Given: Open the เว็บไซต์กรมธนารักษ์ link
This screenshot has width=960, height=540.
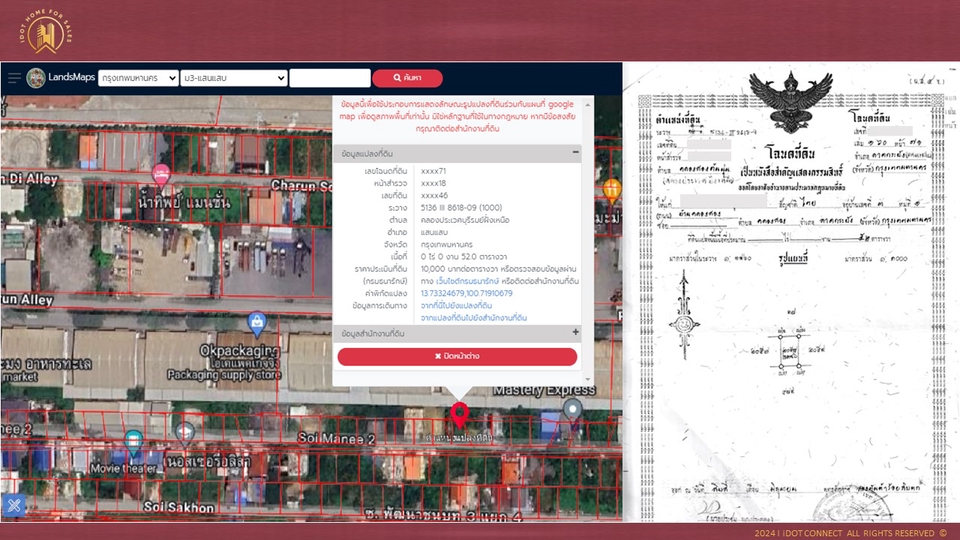Looking at the screenshot, I should 468,281.
